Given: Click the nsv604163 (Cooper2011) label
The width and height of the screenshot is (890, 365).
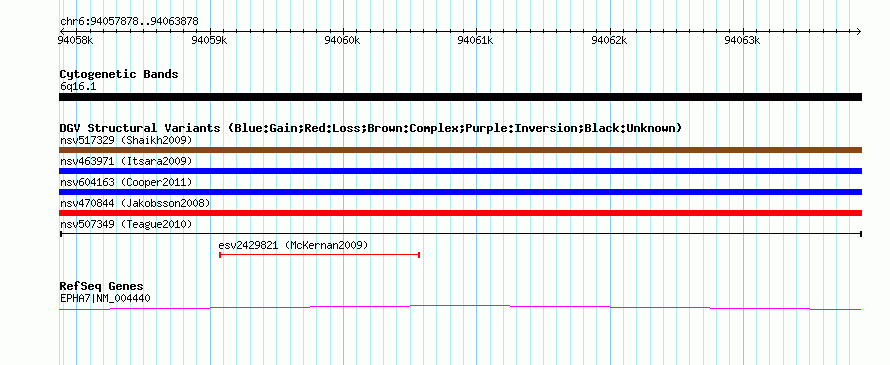Looking at the screenshot, I should 126,182.
